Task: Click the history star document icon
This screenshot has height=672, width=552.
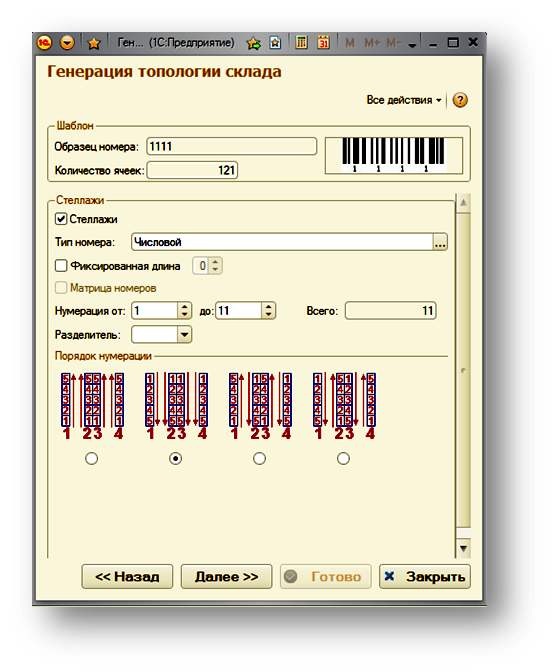Action: click(275, 43)
